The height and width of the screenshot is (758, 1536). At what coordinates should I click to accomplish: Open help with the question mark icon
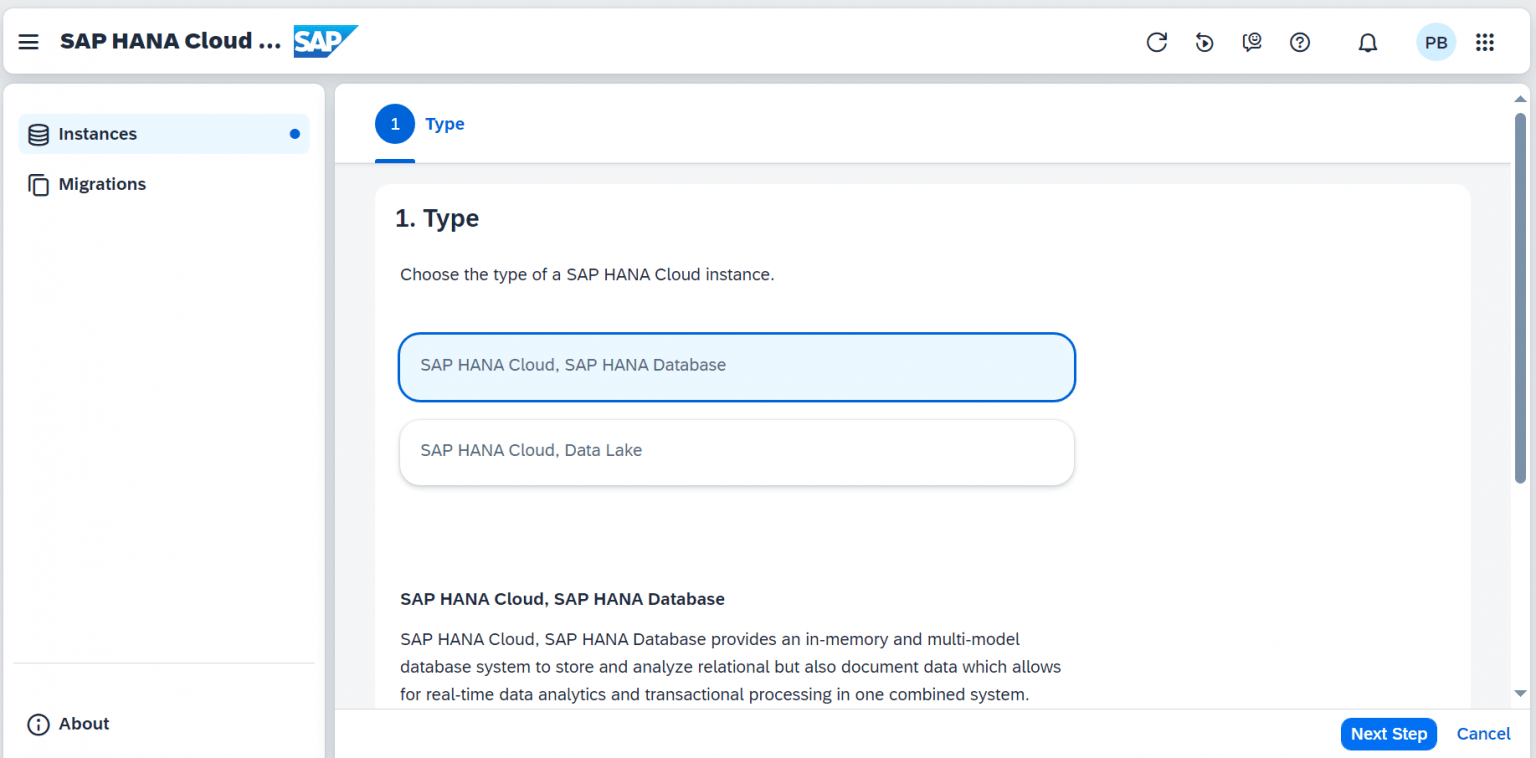pyautogui.click(x=1300, y=42)
